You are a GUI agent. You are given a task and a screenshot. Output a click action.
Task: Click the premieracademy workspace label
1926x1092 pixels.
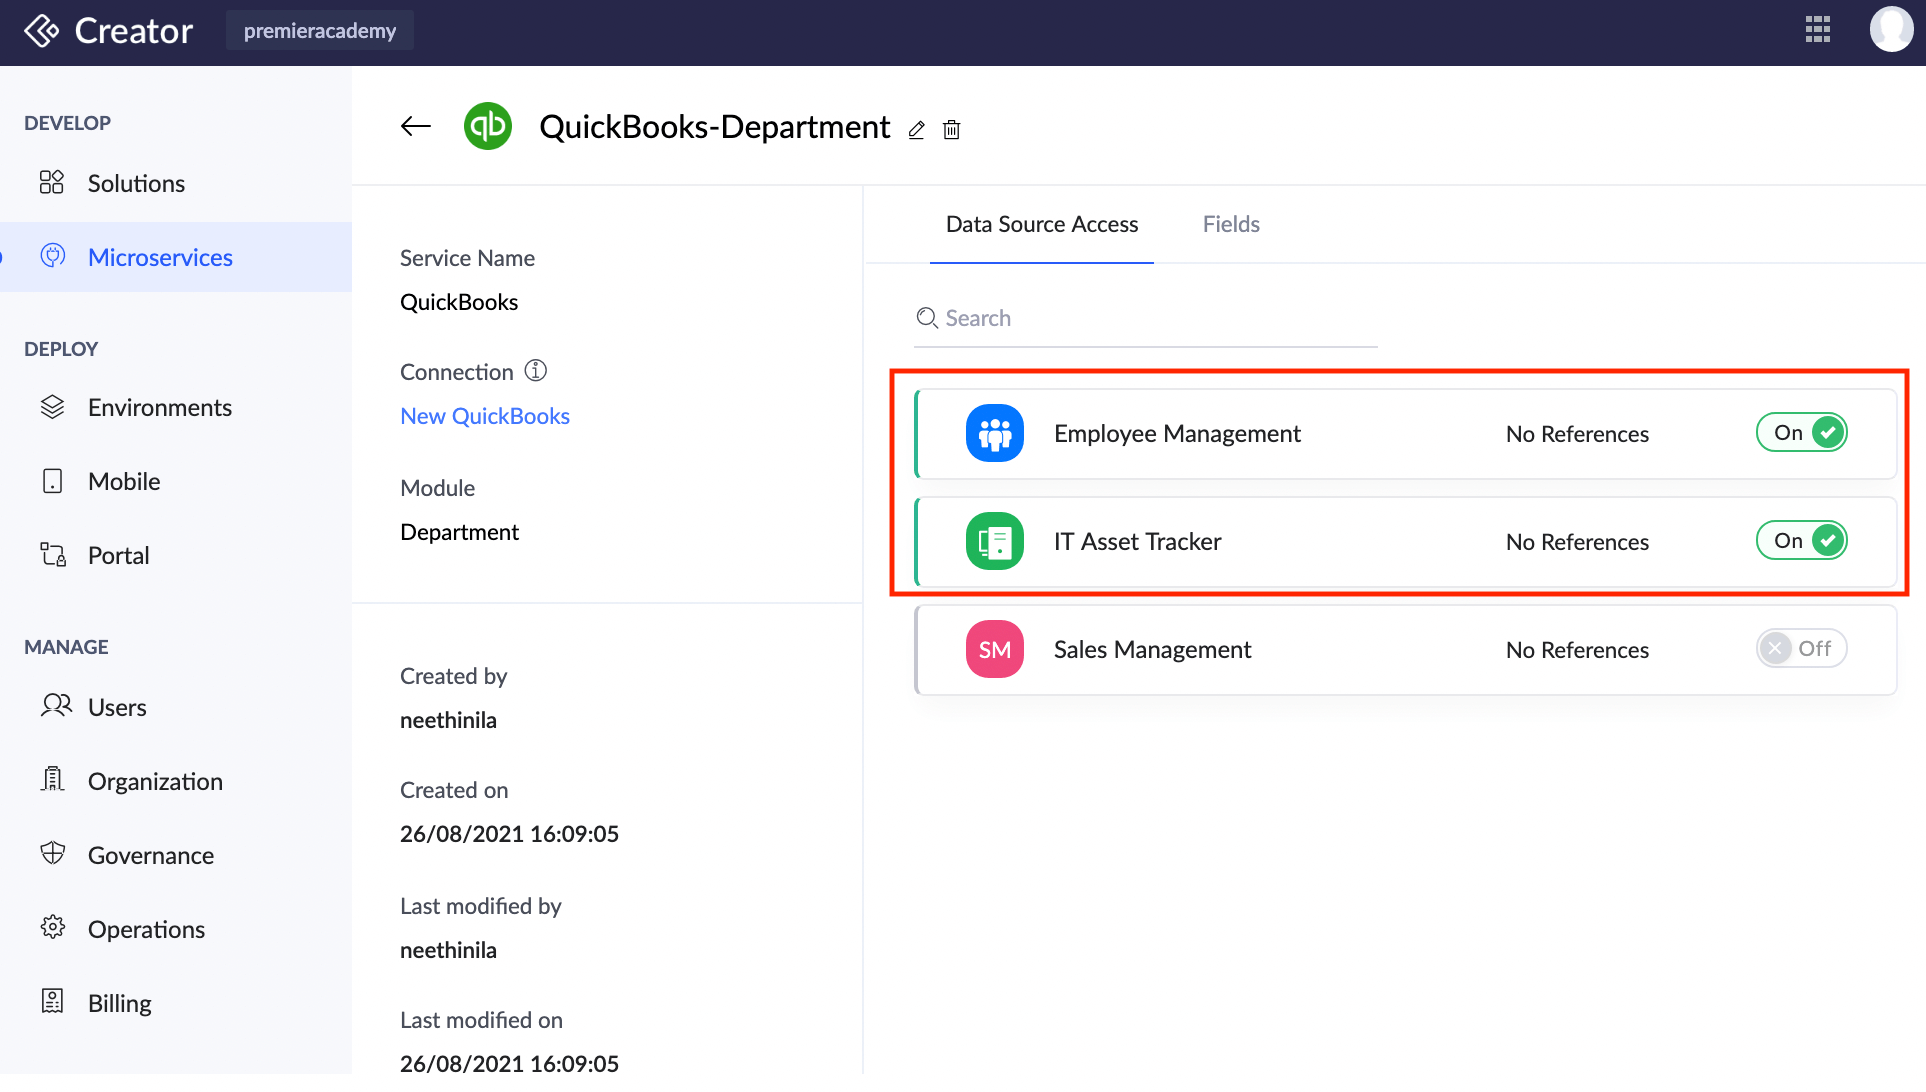pyautogui.click(x=320, y=30)
